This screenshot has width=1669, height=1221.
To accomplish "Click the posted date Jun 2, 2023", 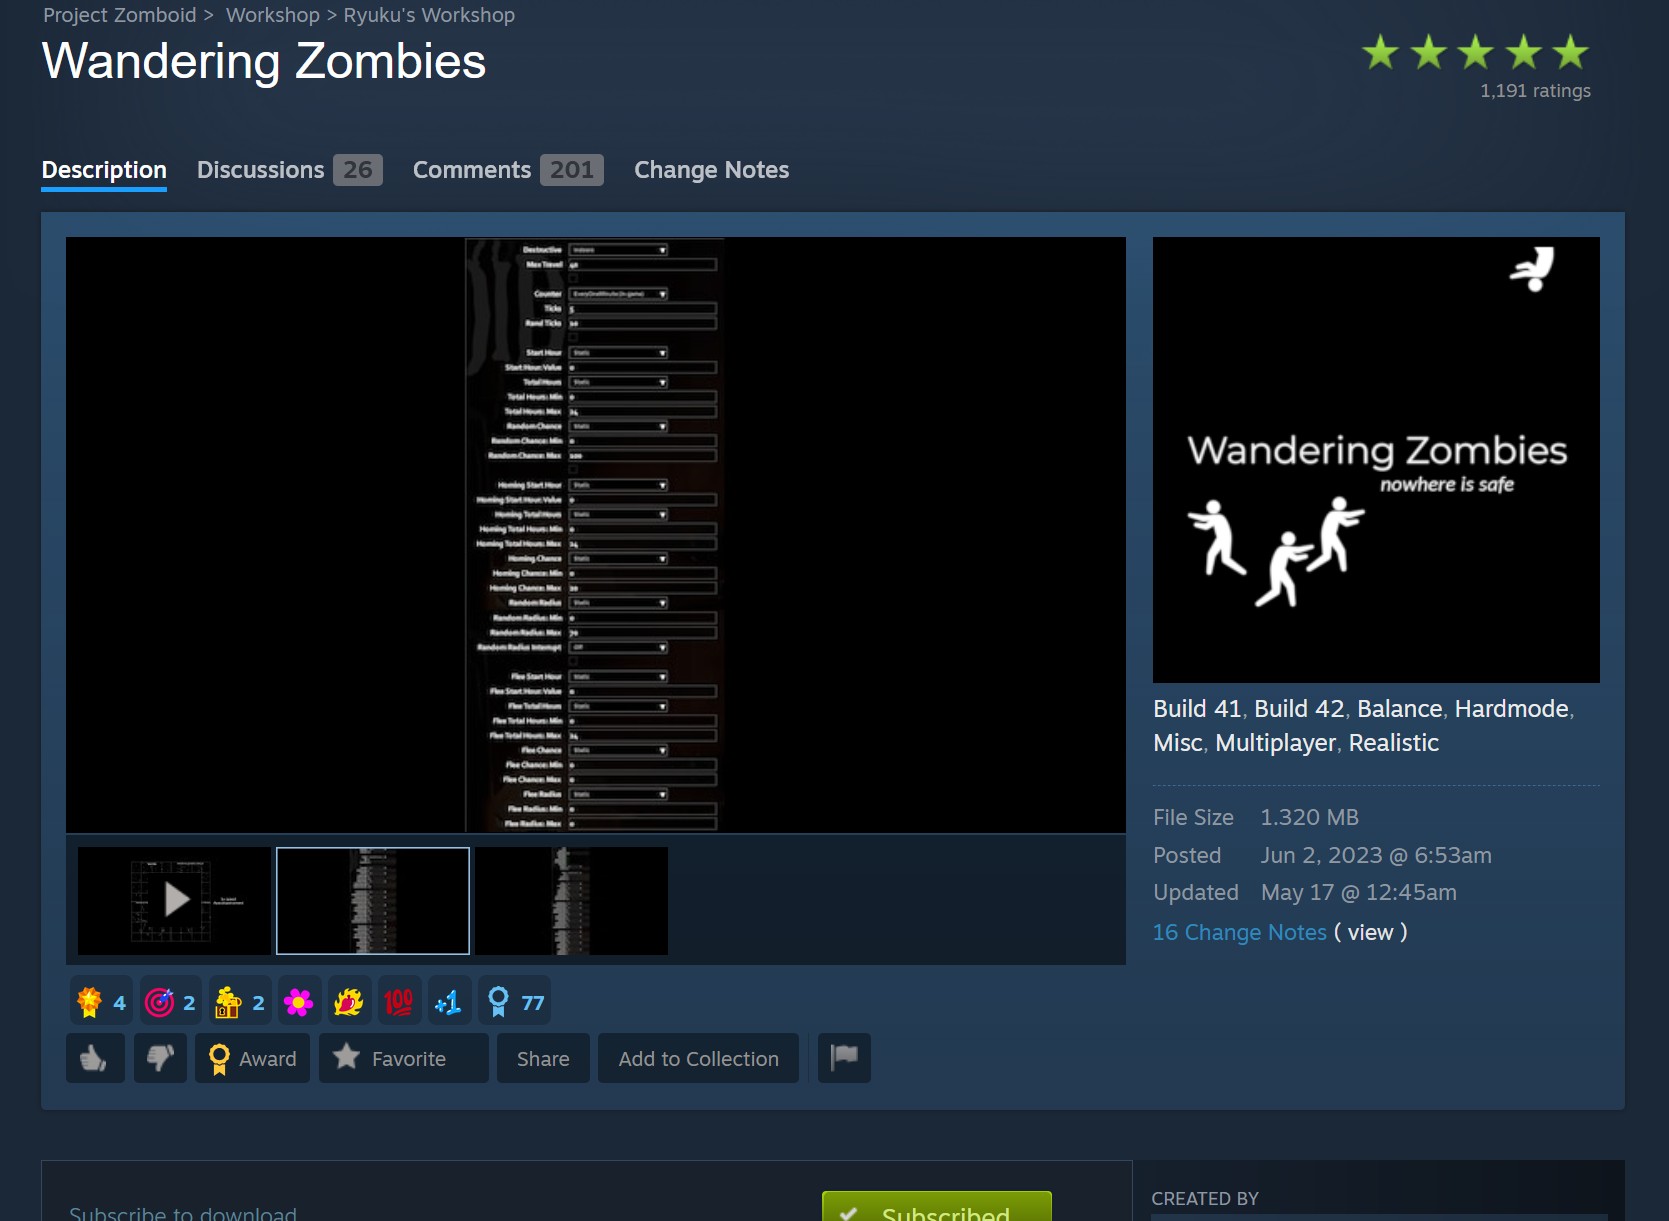I will 1376,856.
